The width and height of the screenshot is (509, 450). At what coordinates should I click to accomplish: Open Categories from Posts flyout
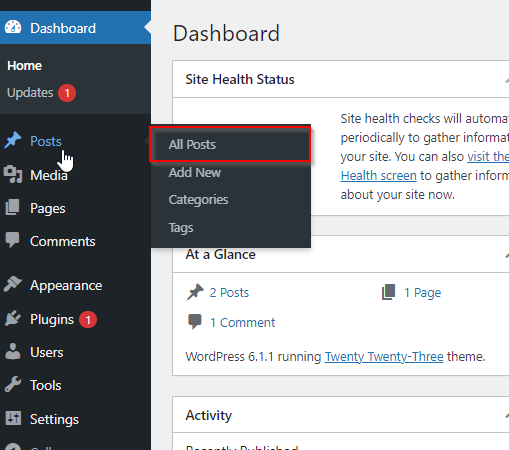coord(198,200)
